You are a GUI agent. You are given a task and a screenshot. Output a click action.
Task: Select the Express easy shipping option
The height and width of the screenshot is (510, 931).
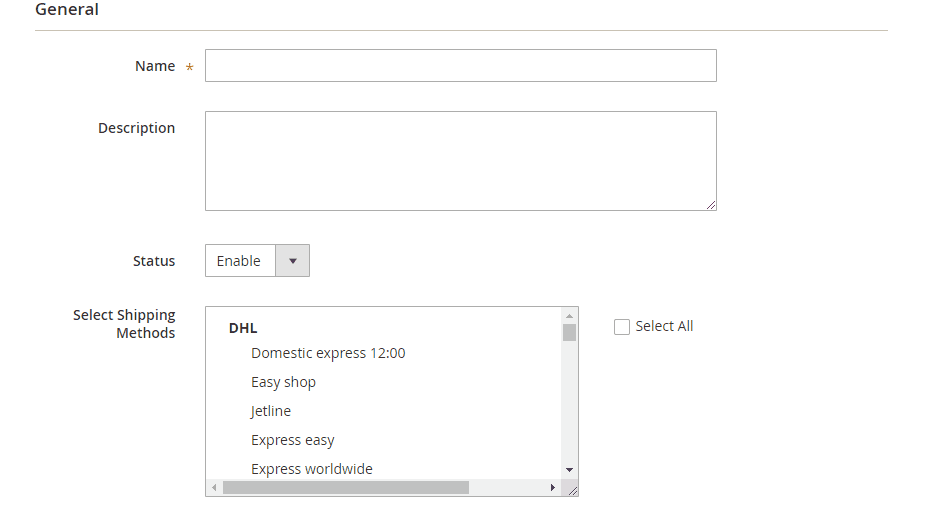[292, 440]
